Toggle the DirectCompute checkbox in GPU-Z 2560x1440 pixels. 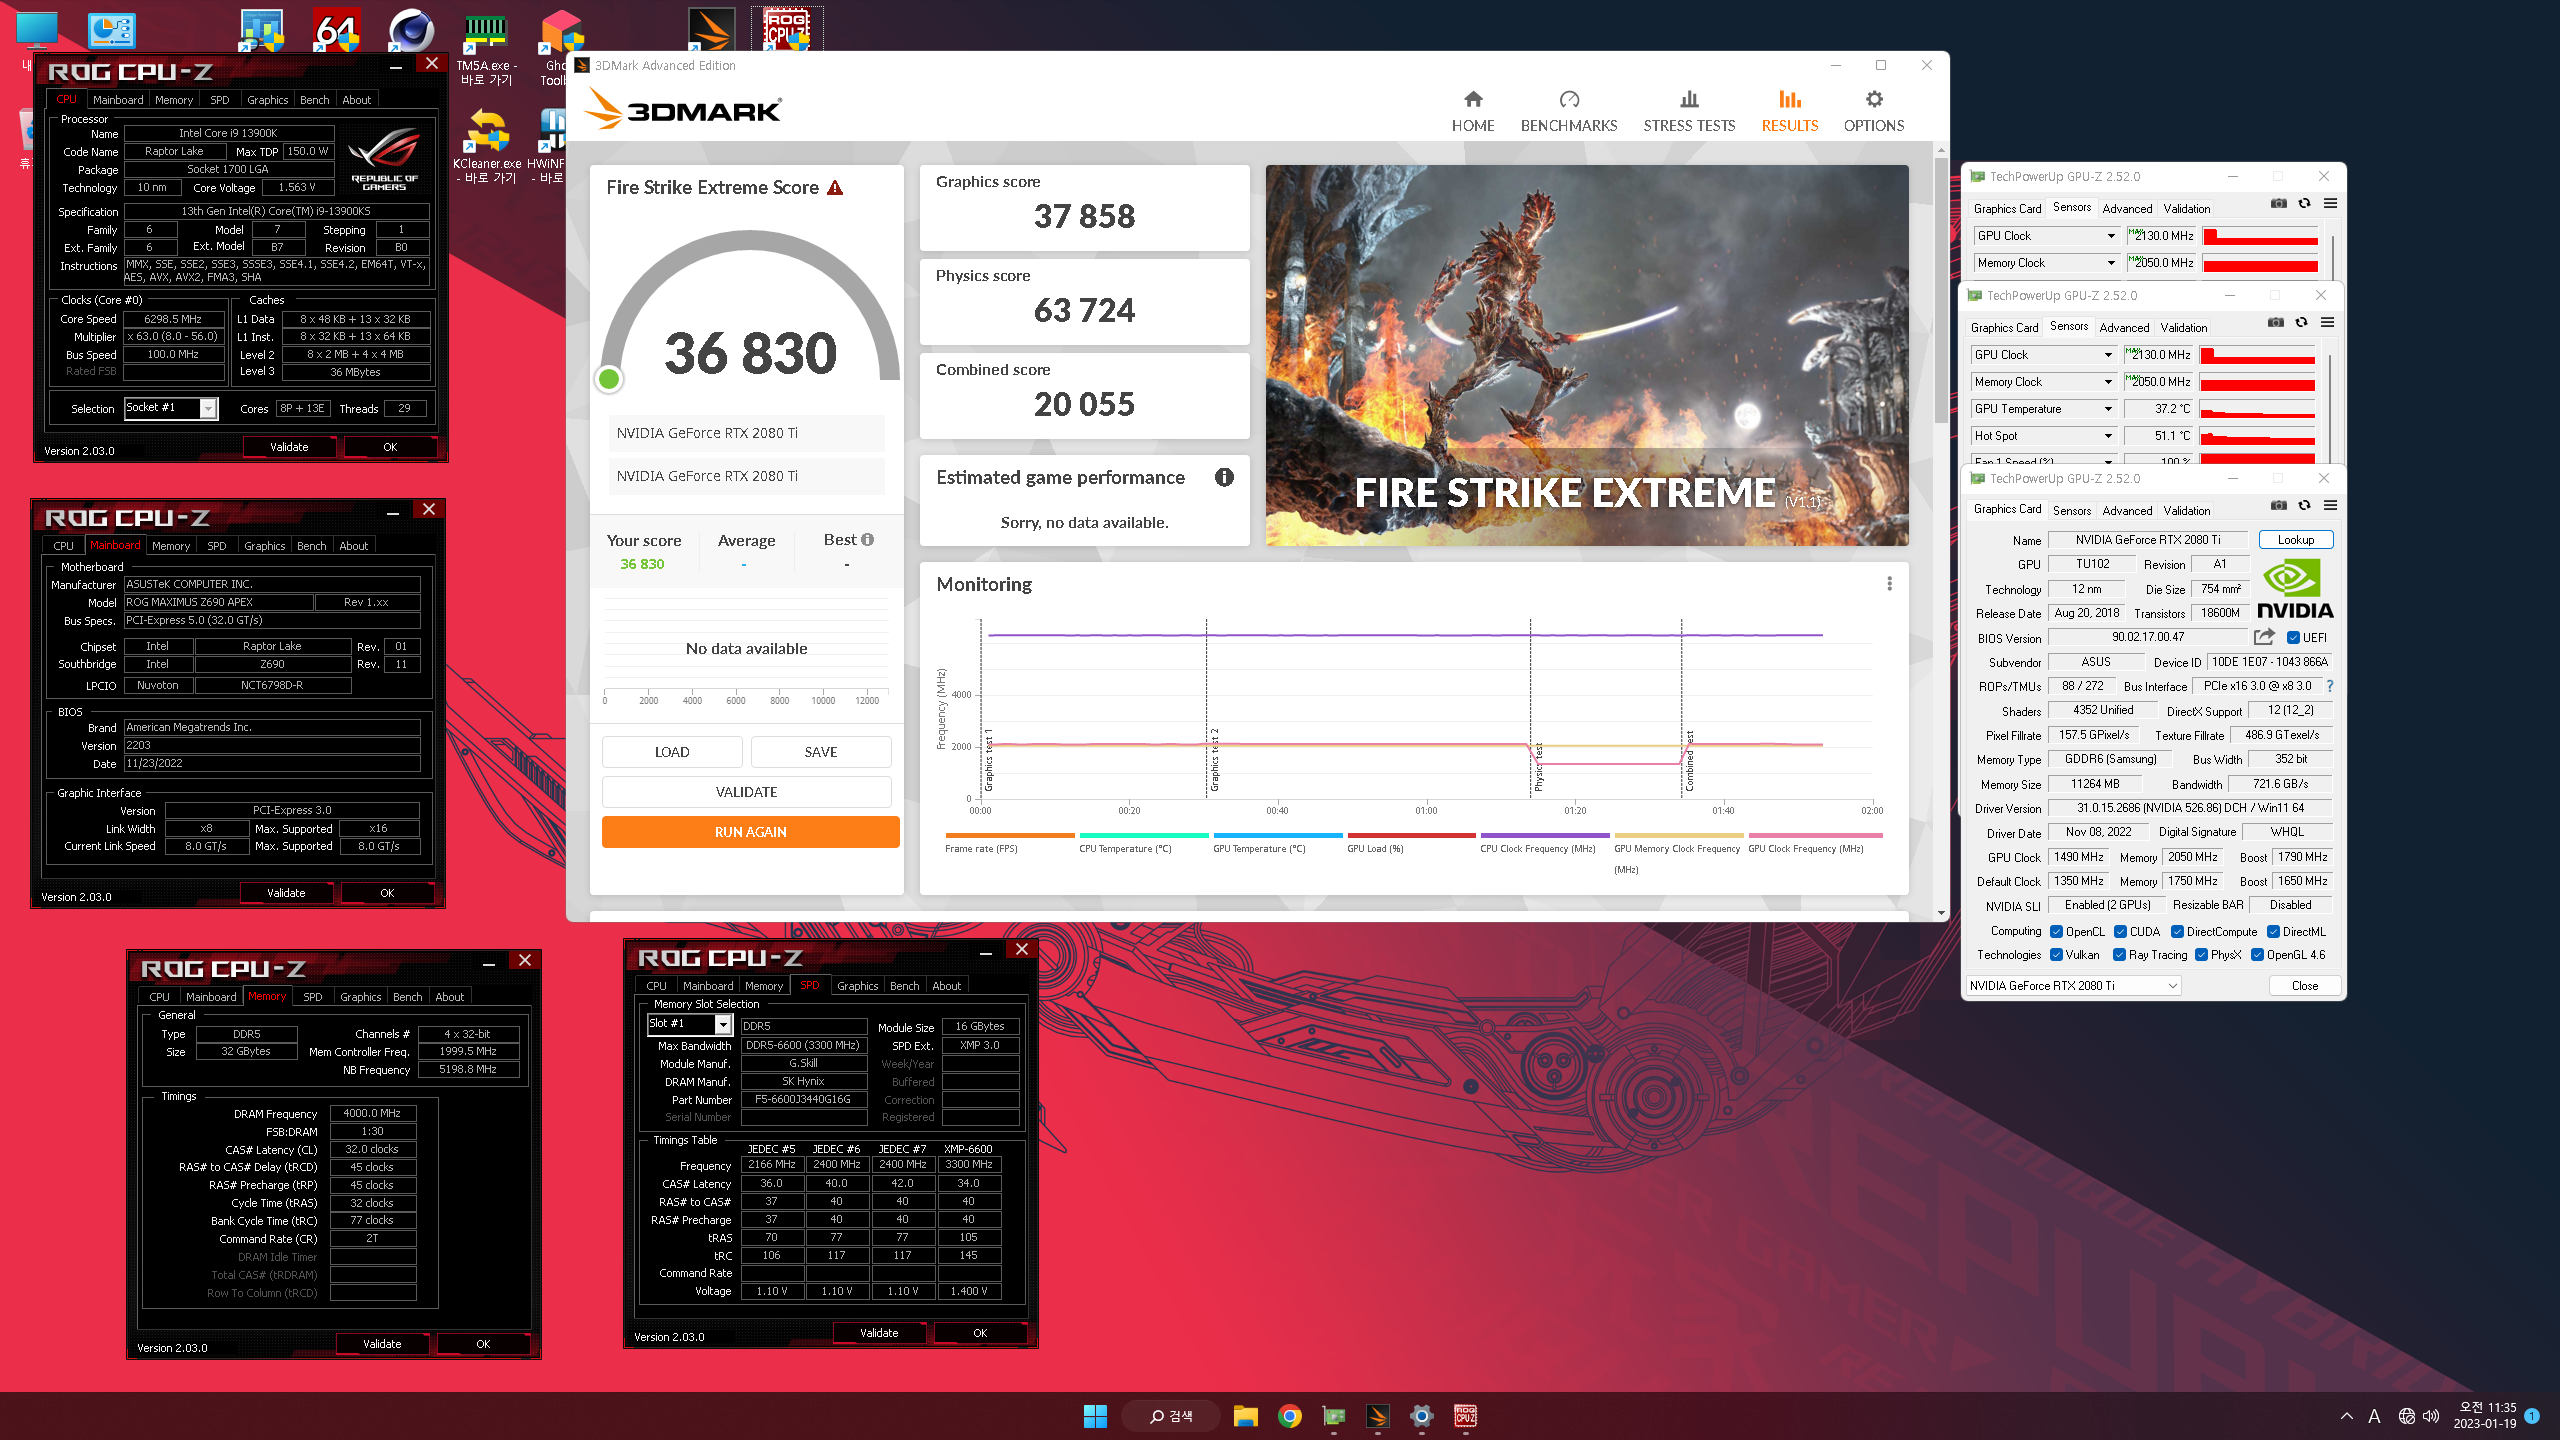(x=2177, y=932)
